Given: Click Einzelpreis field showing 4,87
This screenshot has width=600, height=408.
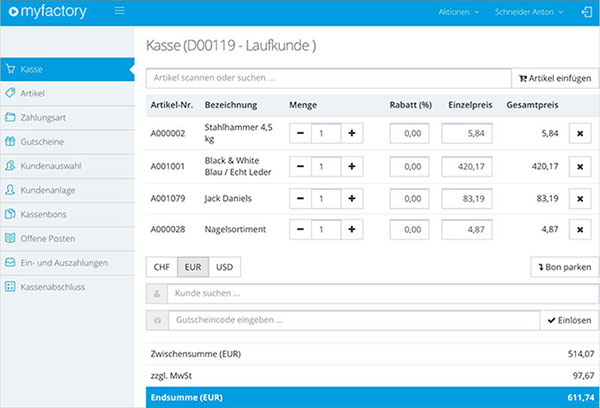Looking at the screenshot, I should (x=467, y=230).
